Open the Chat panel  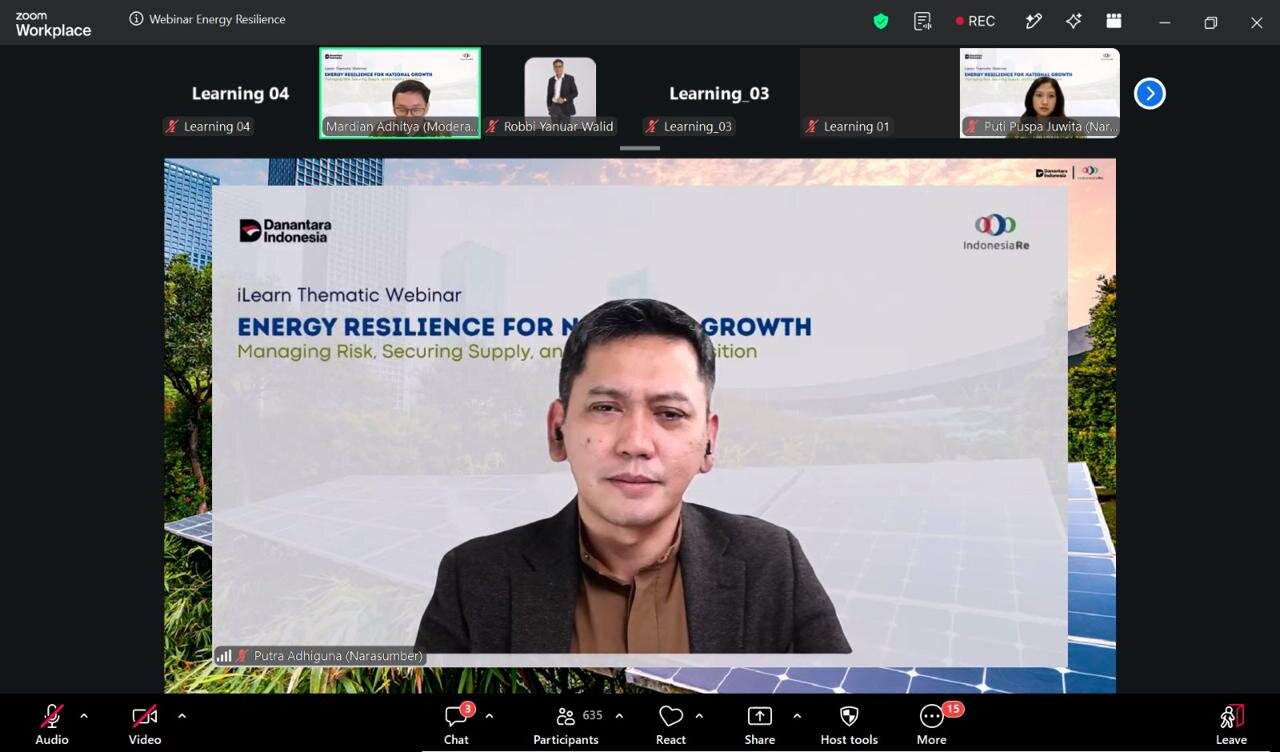(457, 716)
